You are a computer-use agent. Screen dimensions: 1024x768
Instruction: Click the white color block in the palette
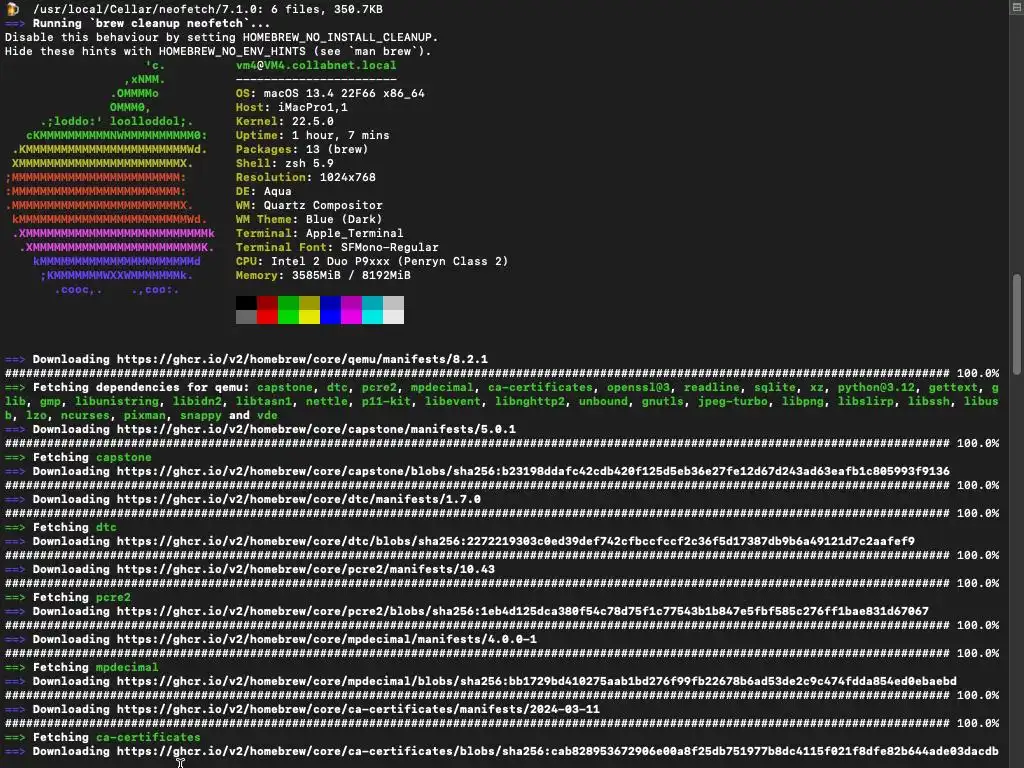click(393, 317)
